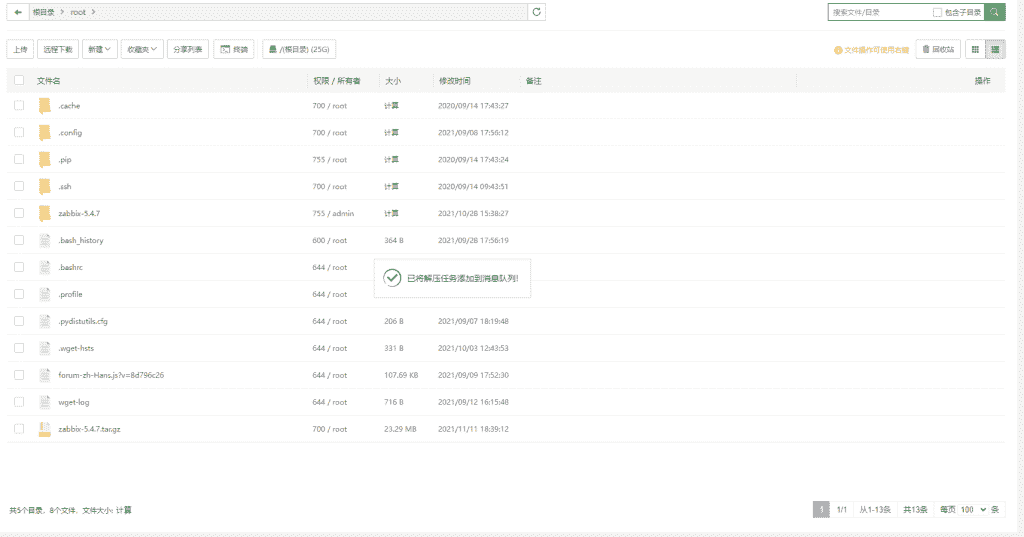Calculate size of the zabbix-5.4.7 folder
1024x537 pixels.
point(391,214)
